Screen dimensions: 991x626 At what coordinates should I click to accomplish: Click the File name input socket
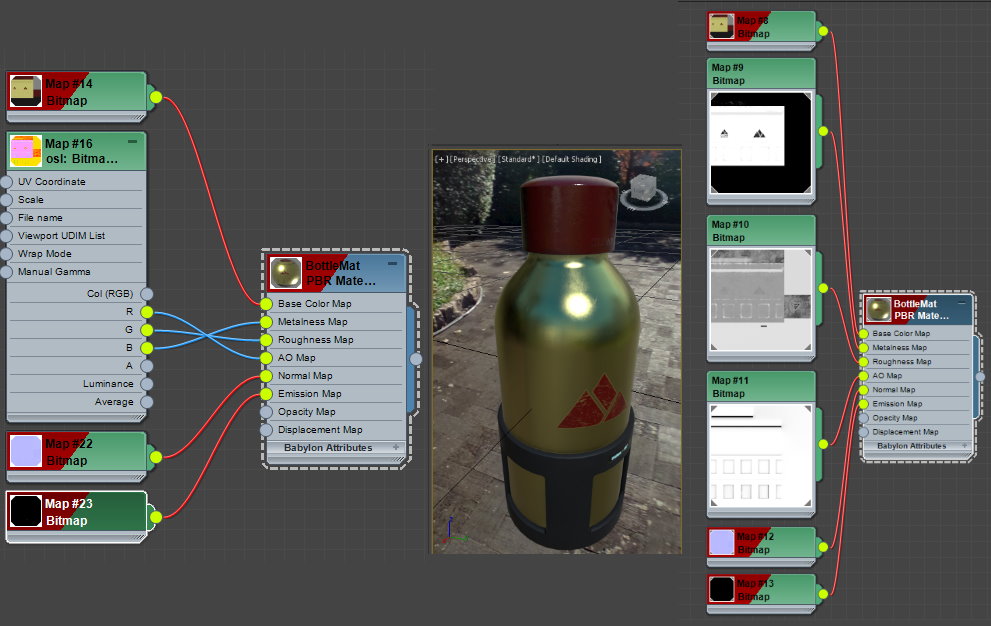(x=6, y=218)
